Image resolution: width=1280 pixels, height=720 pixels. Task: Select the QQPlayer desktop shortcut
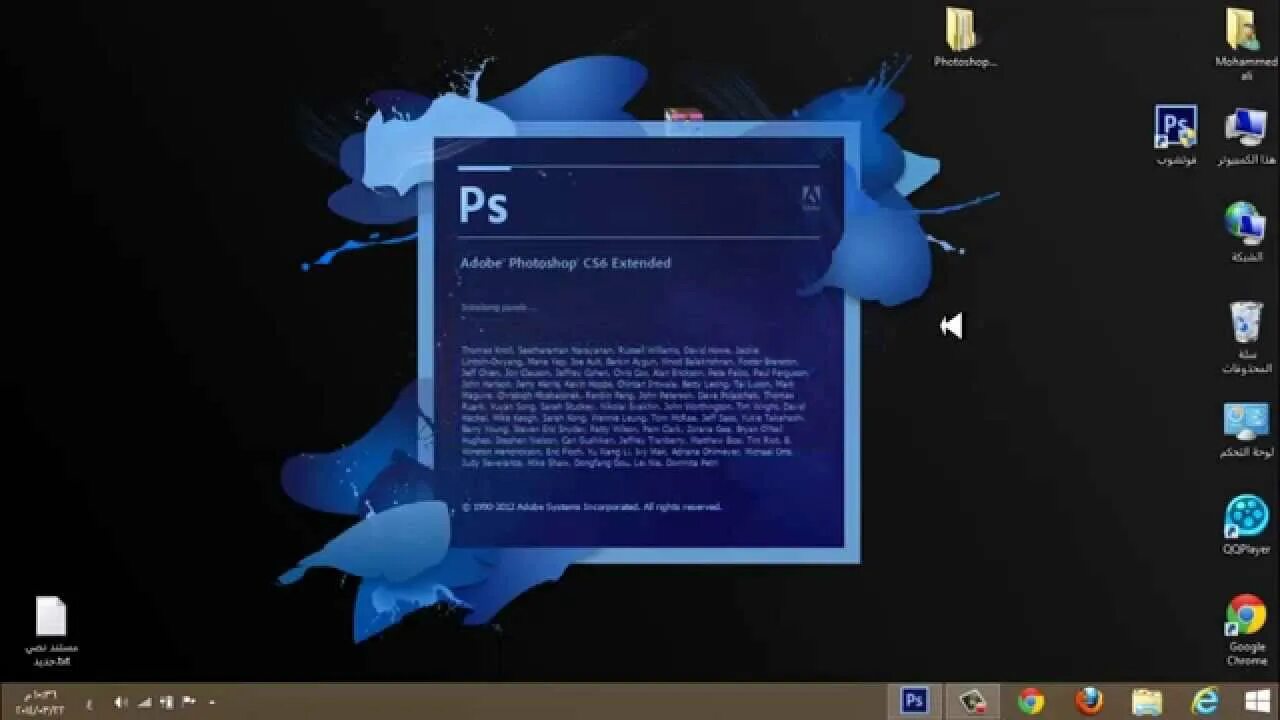tap(1246, 525)
